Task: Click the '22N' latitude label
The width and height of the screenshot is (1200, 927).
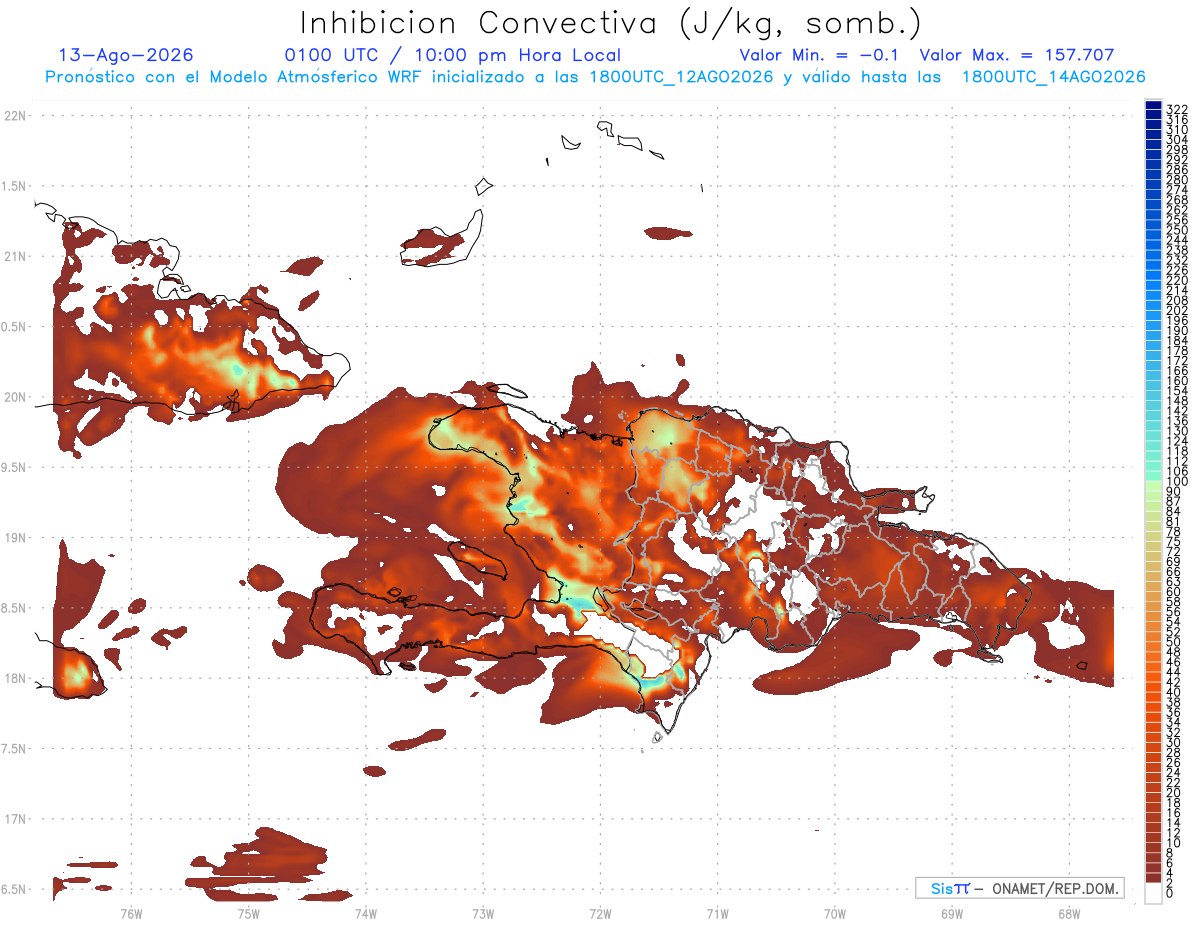Action: pyautogui.click(x=15, y=115)
